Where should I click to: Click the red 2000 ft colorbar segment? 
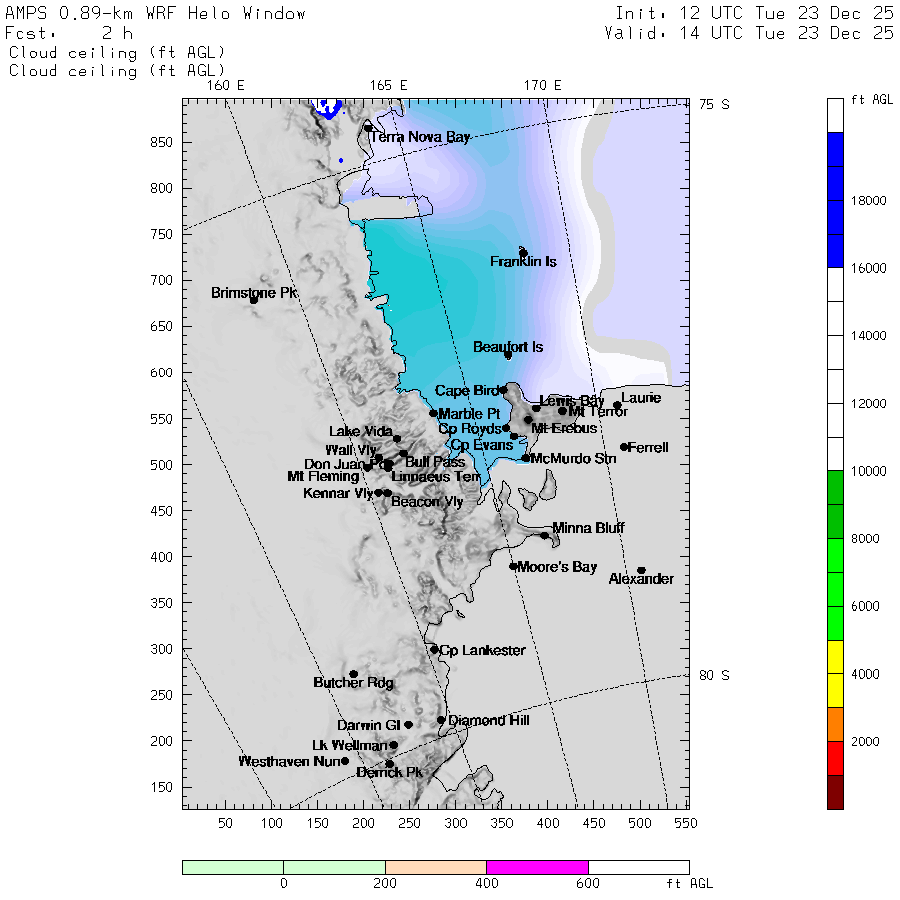835,758
